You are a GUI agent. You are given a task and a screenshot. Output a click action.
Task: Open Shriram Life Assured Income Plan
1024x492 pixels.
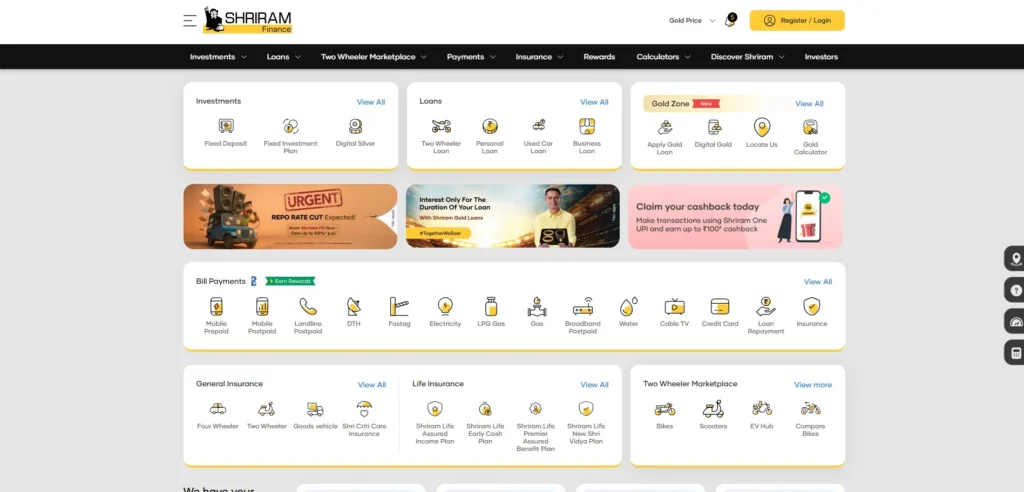point(435,409)
